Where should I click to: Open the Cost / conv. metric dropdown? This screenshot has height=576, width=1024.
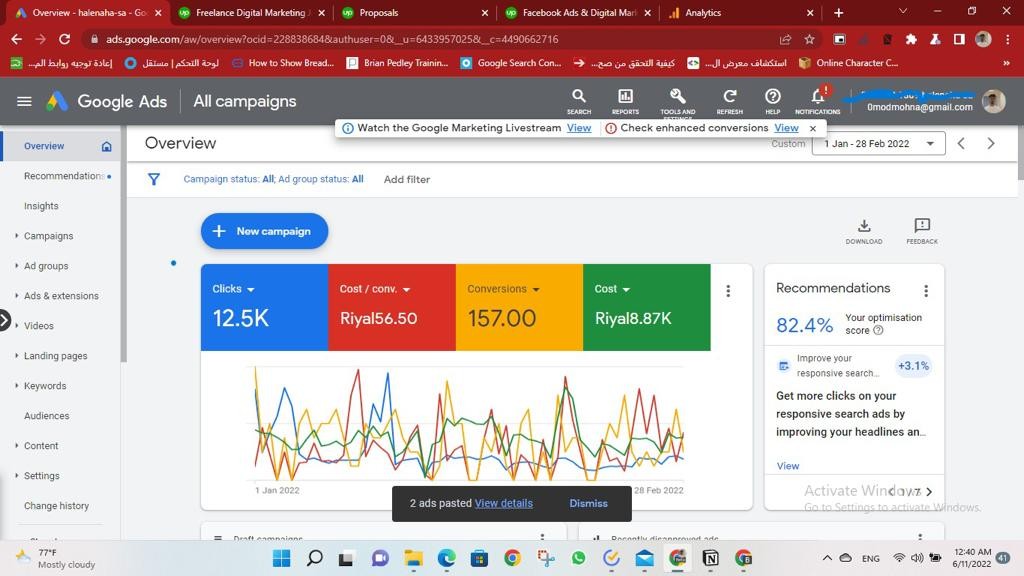click(x=406, y=289)
